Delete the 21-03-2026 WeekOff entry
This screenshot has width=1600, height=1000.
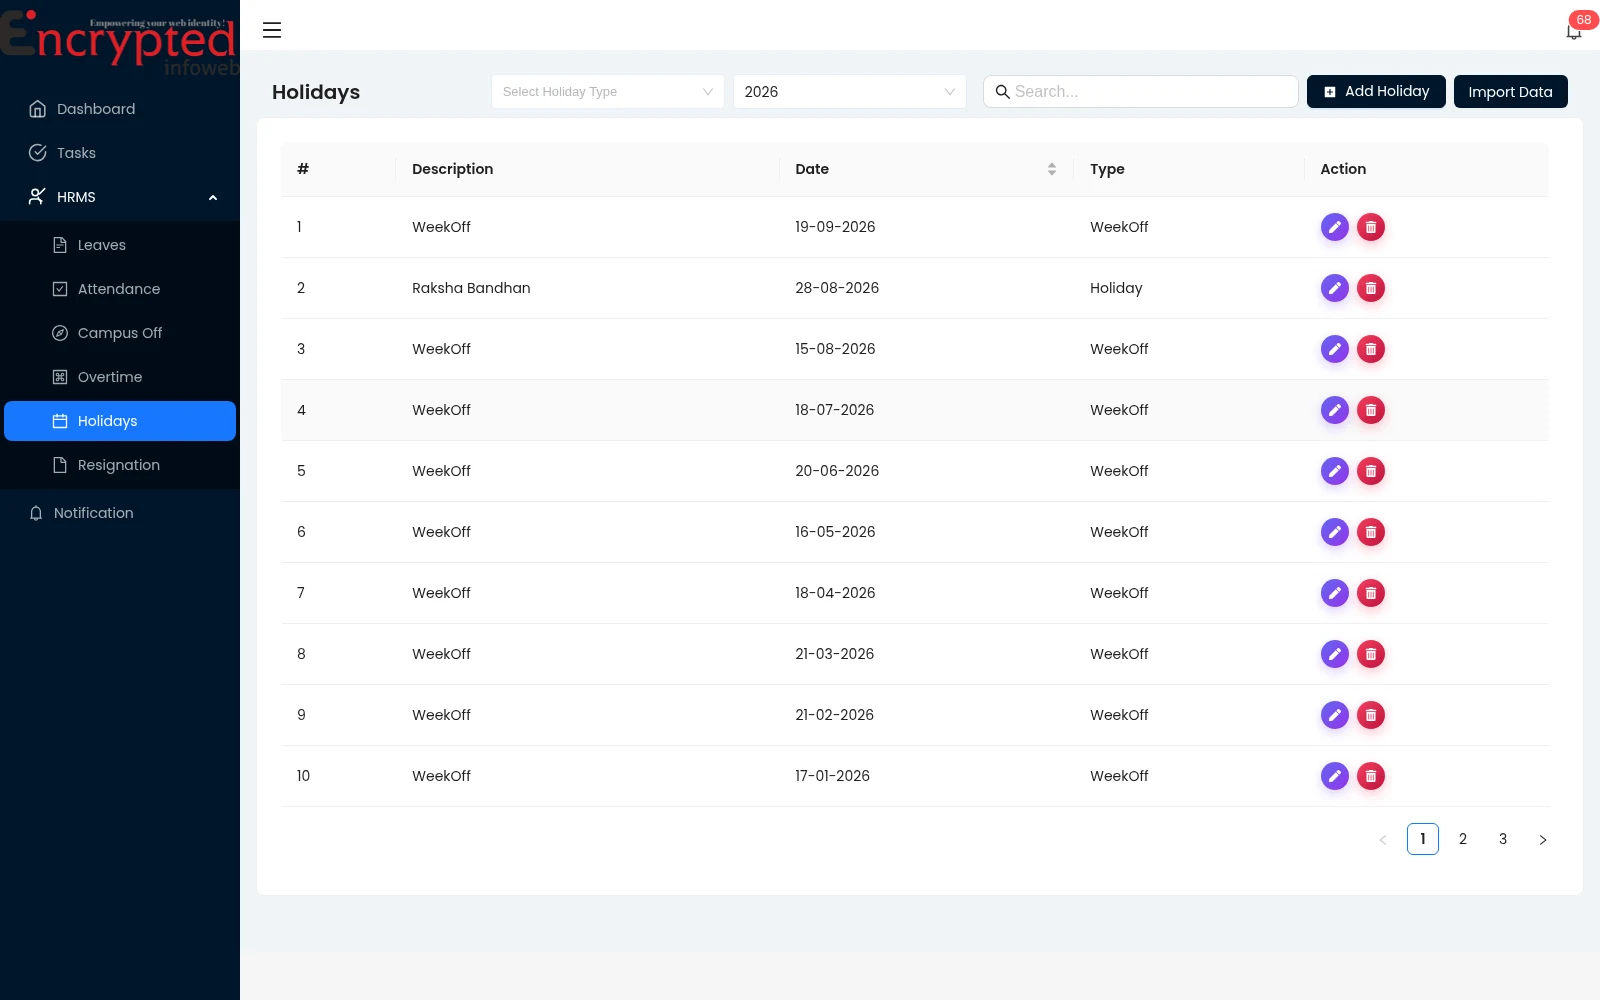[x=1371, y=654]
